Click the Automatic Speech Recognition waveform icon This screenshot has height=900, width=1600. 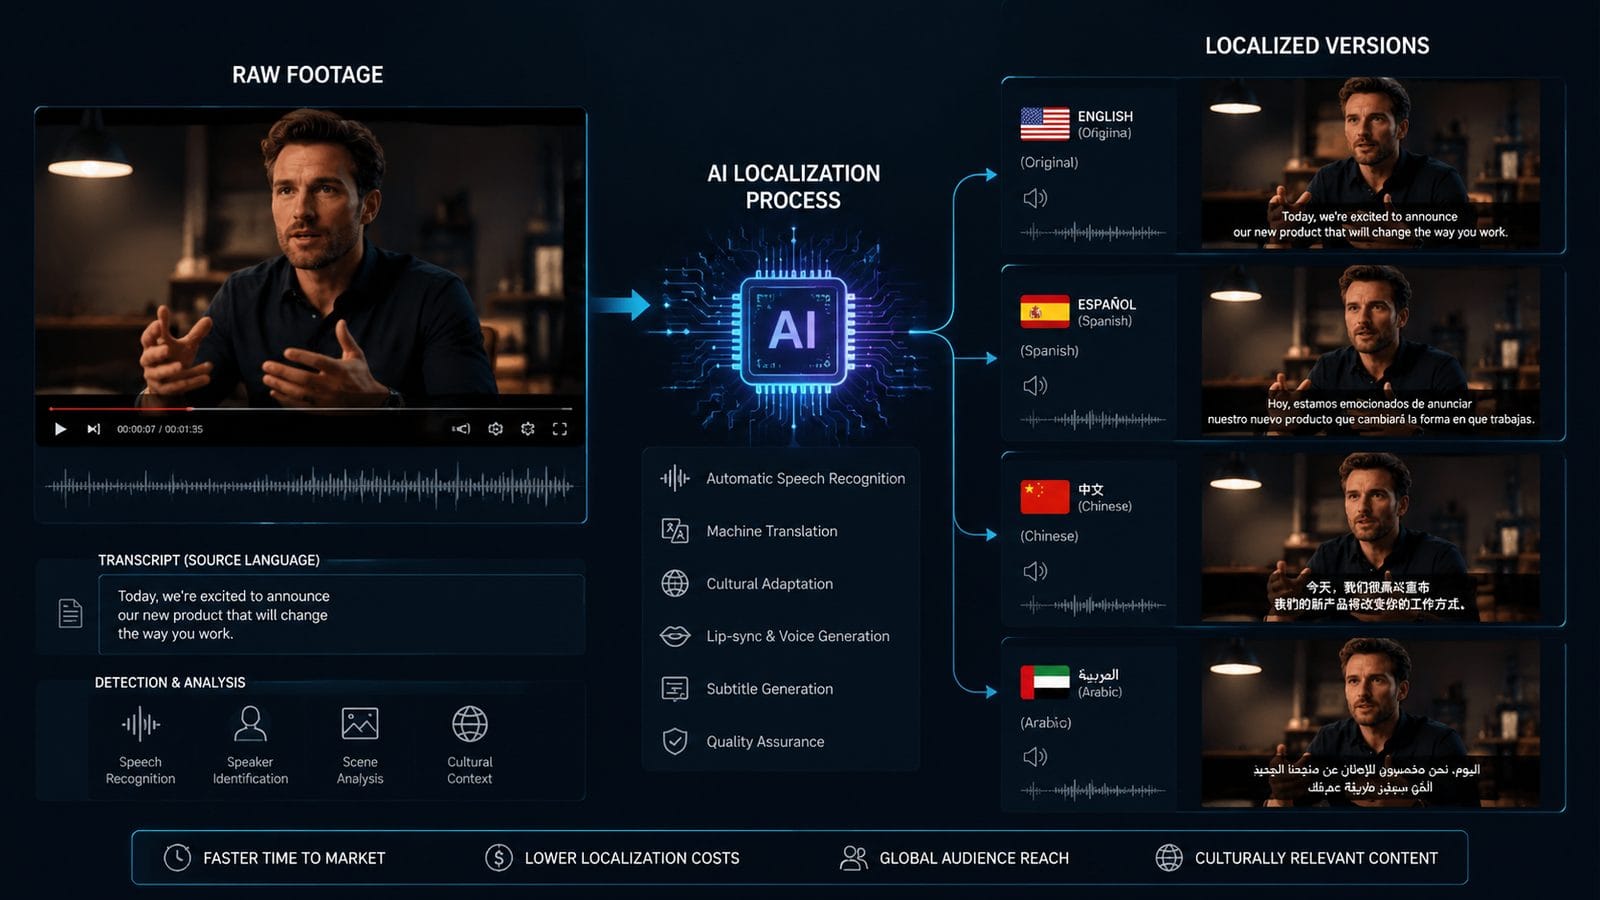tap(675, 478)
